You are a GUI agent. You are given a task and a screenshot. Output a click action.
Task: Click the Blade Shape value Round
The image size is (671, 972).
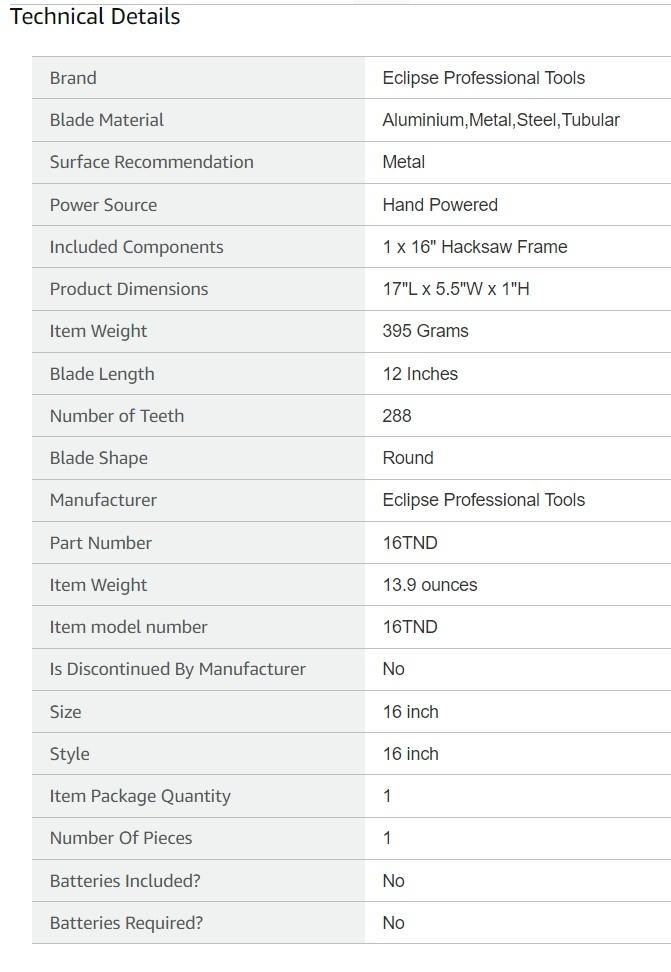click(x=408, y=458)
